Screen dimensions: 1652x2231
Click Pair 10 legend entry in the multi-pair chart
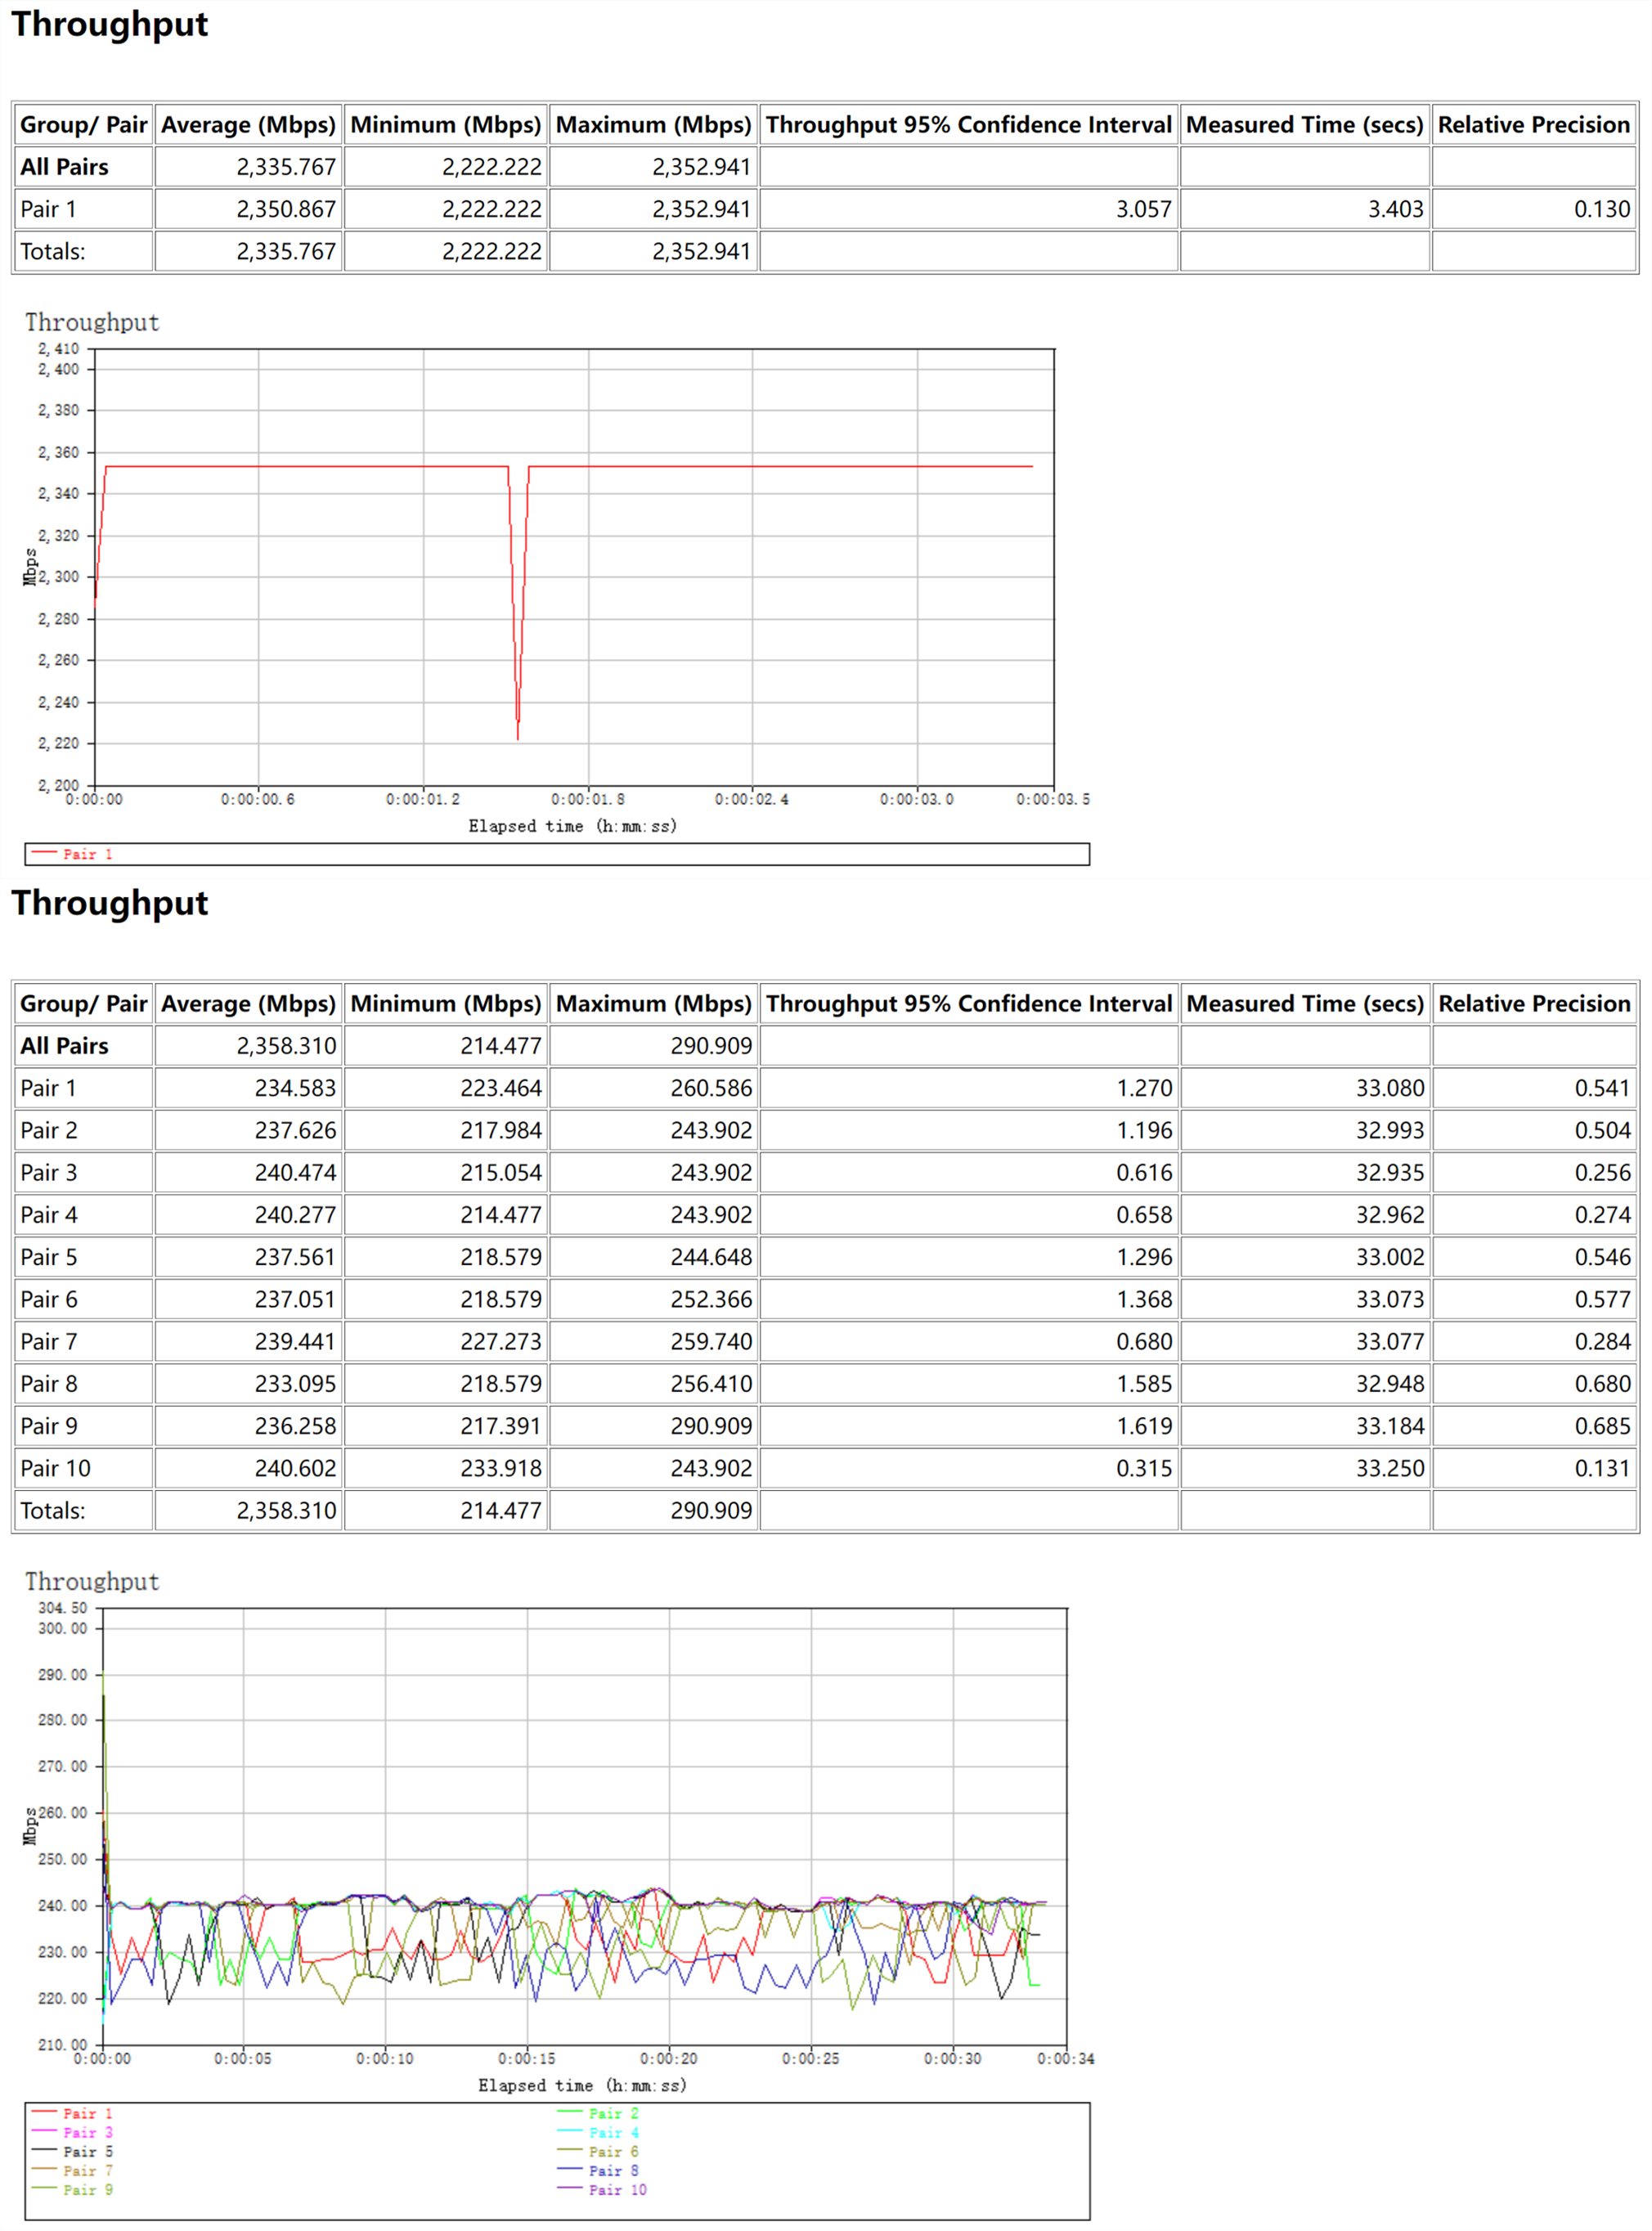click(617, 2189)
